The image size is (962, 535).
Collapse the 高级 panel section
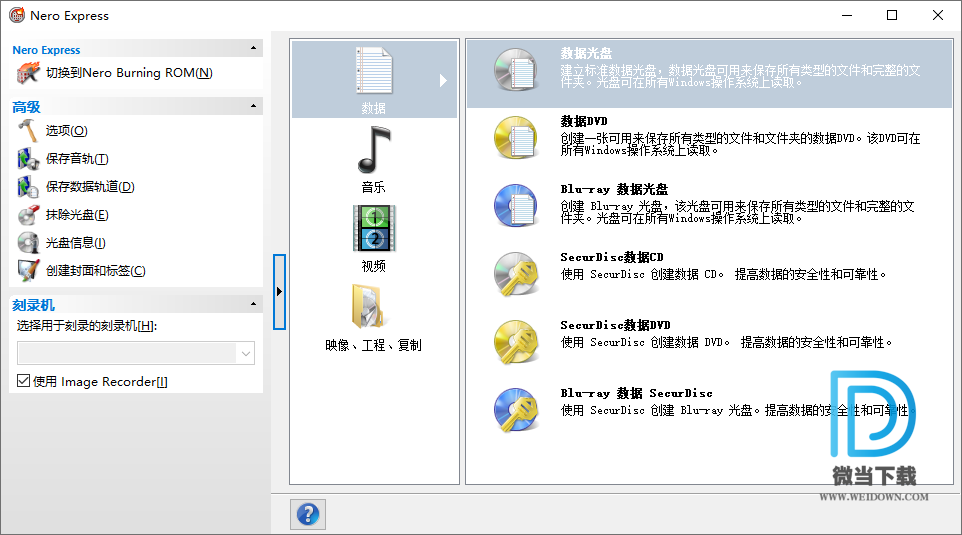click(253, 106)
